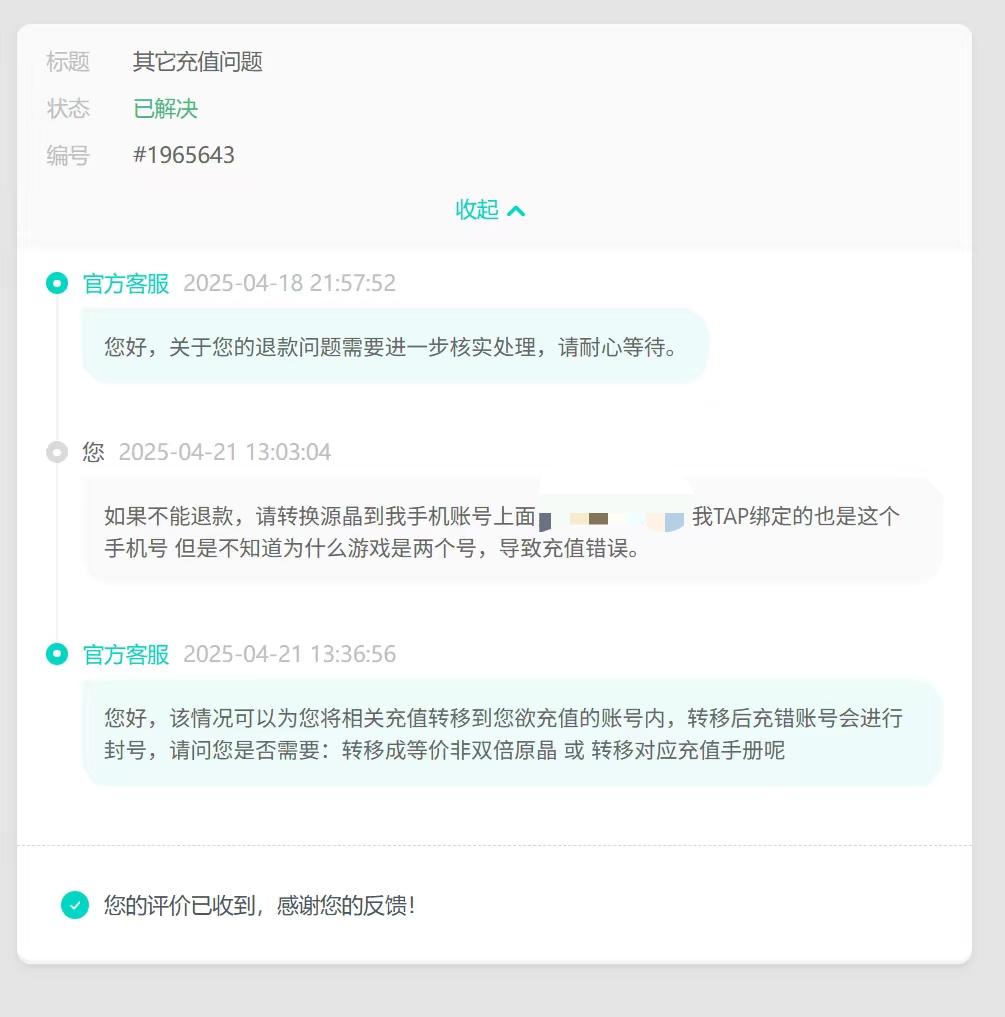Click the green dot next to second 官方客服 reply
Viewport: 1005px width, 1017px height.
click(57, 654)
